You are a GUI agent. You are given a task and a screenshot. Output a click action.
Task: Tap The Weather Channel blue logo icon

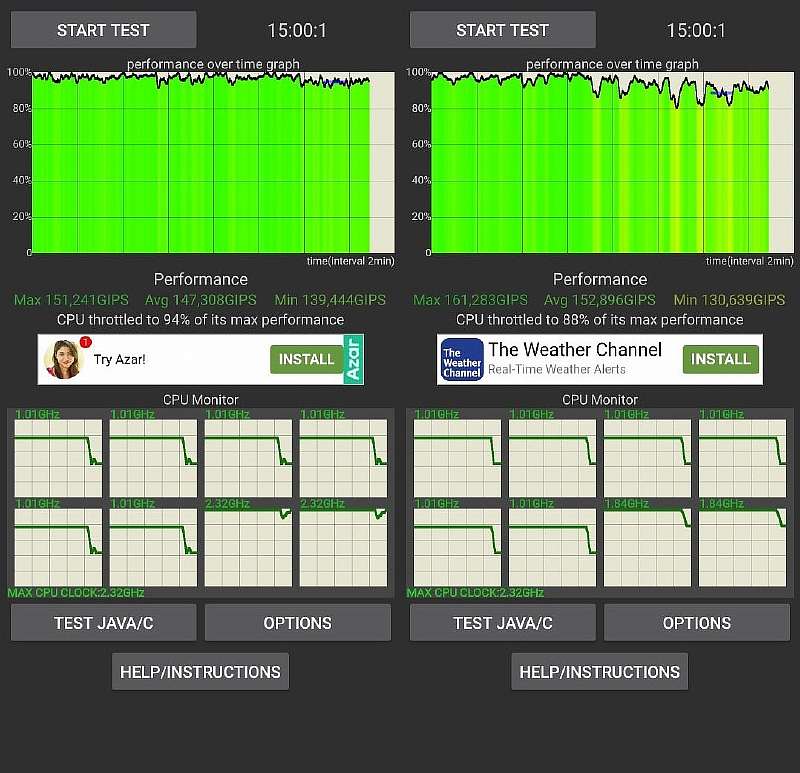point(461,360)
